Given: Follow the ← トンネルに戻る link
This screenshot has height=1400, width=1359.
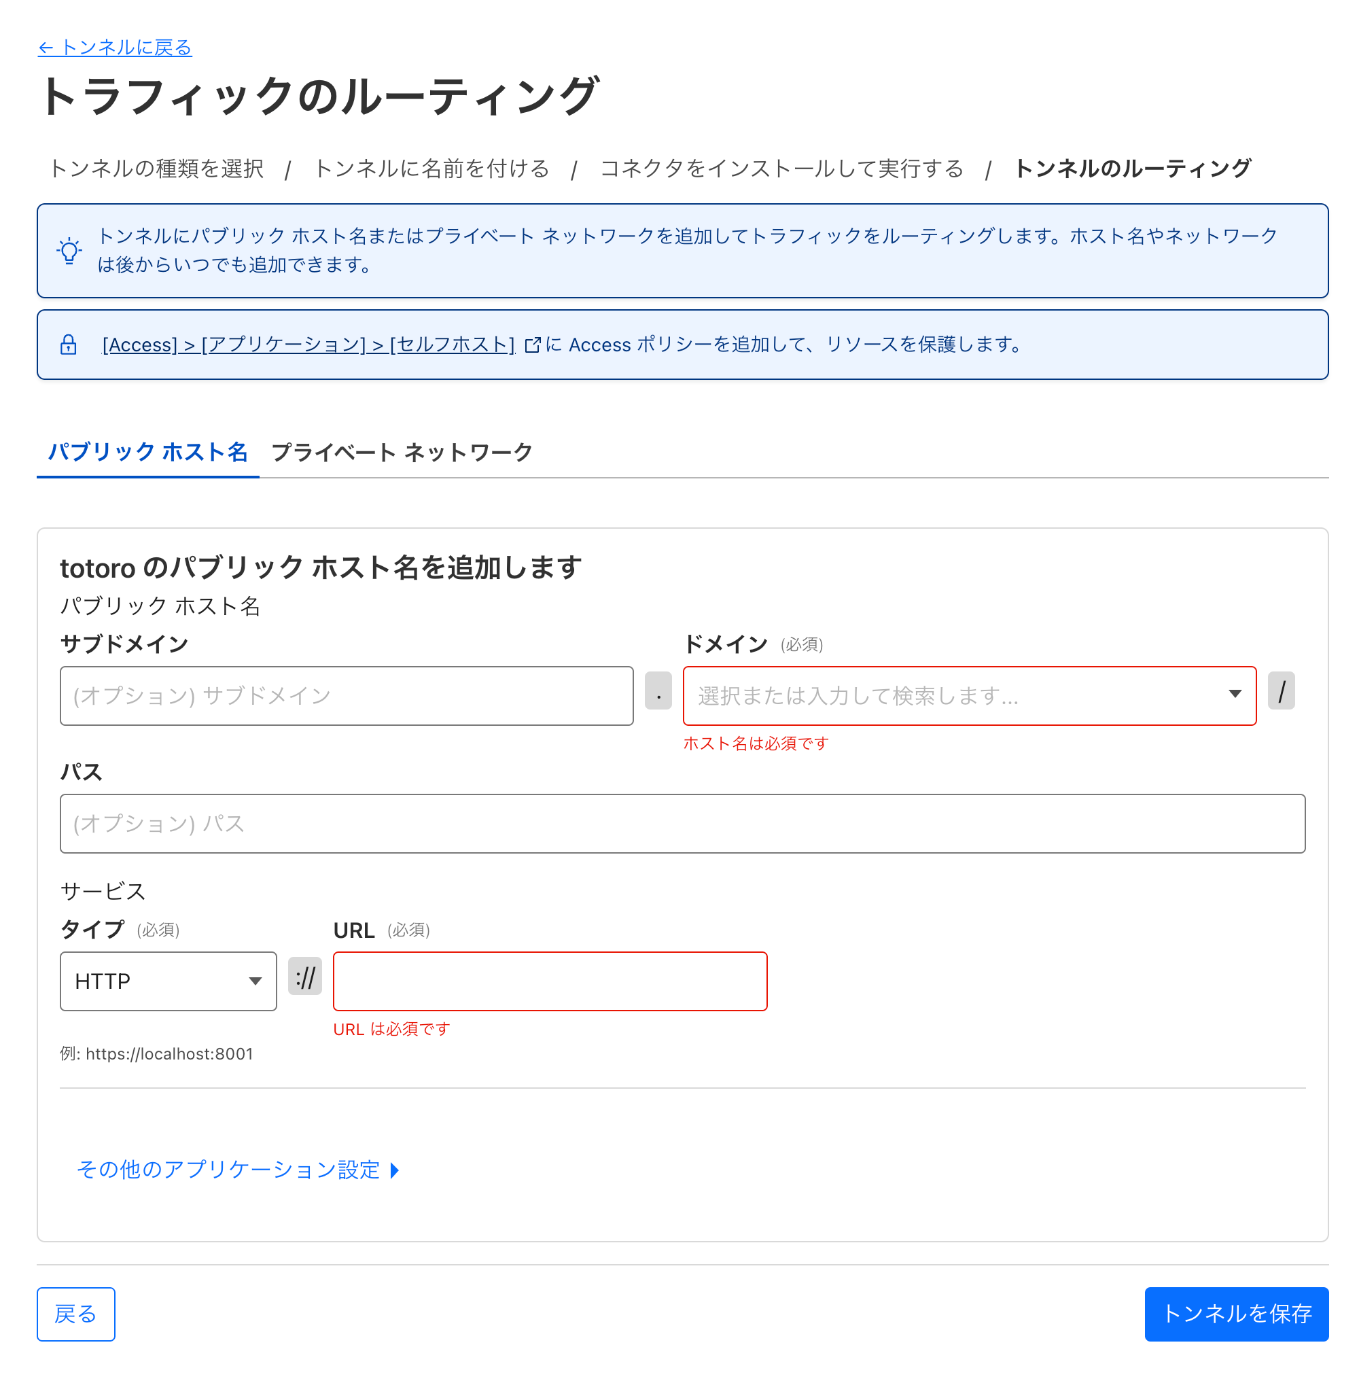Looking at the screenshot, I should pos(115,47).
